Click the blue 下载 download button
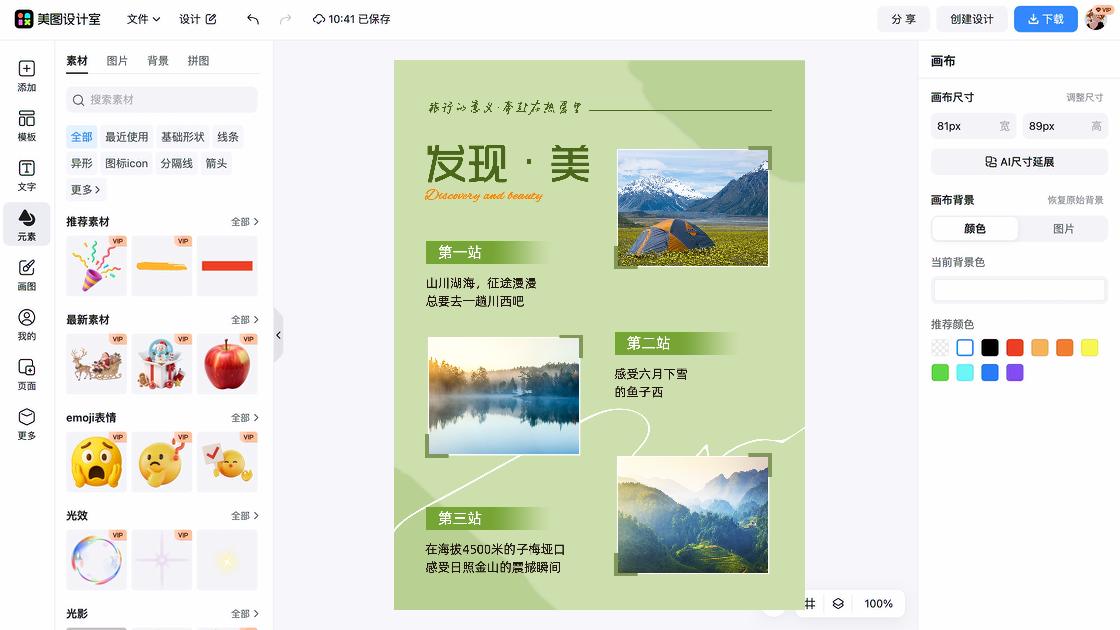The image size is (1120, 630). (1046, 19)
